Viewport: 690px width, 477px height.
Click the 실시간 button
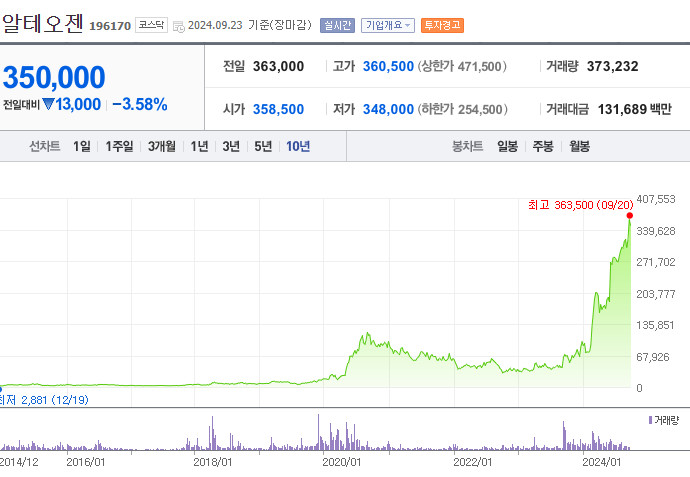tap(337, 26)
